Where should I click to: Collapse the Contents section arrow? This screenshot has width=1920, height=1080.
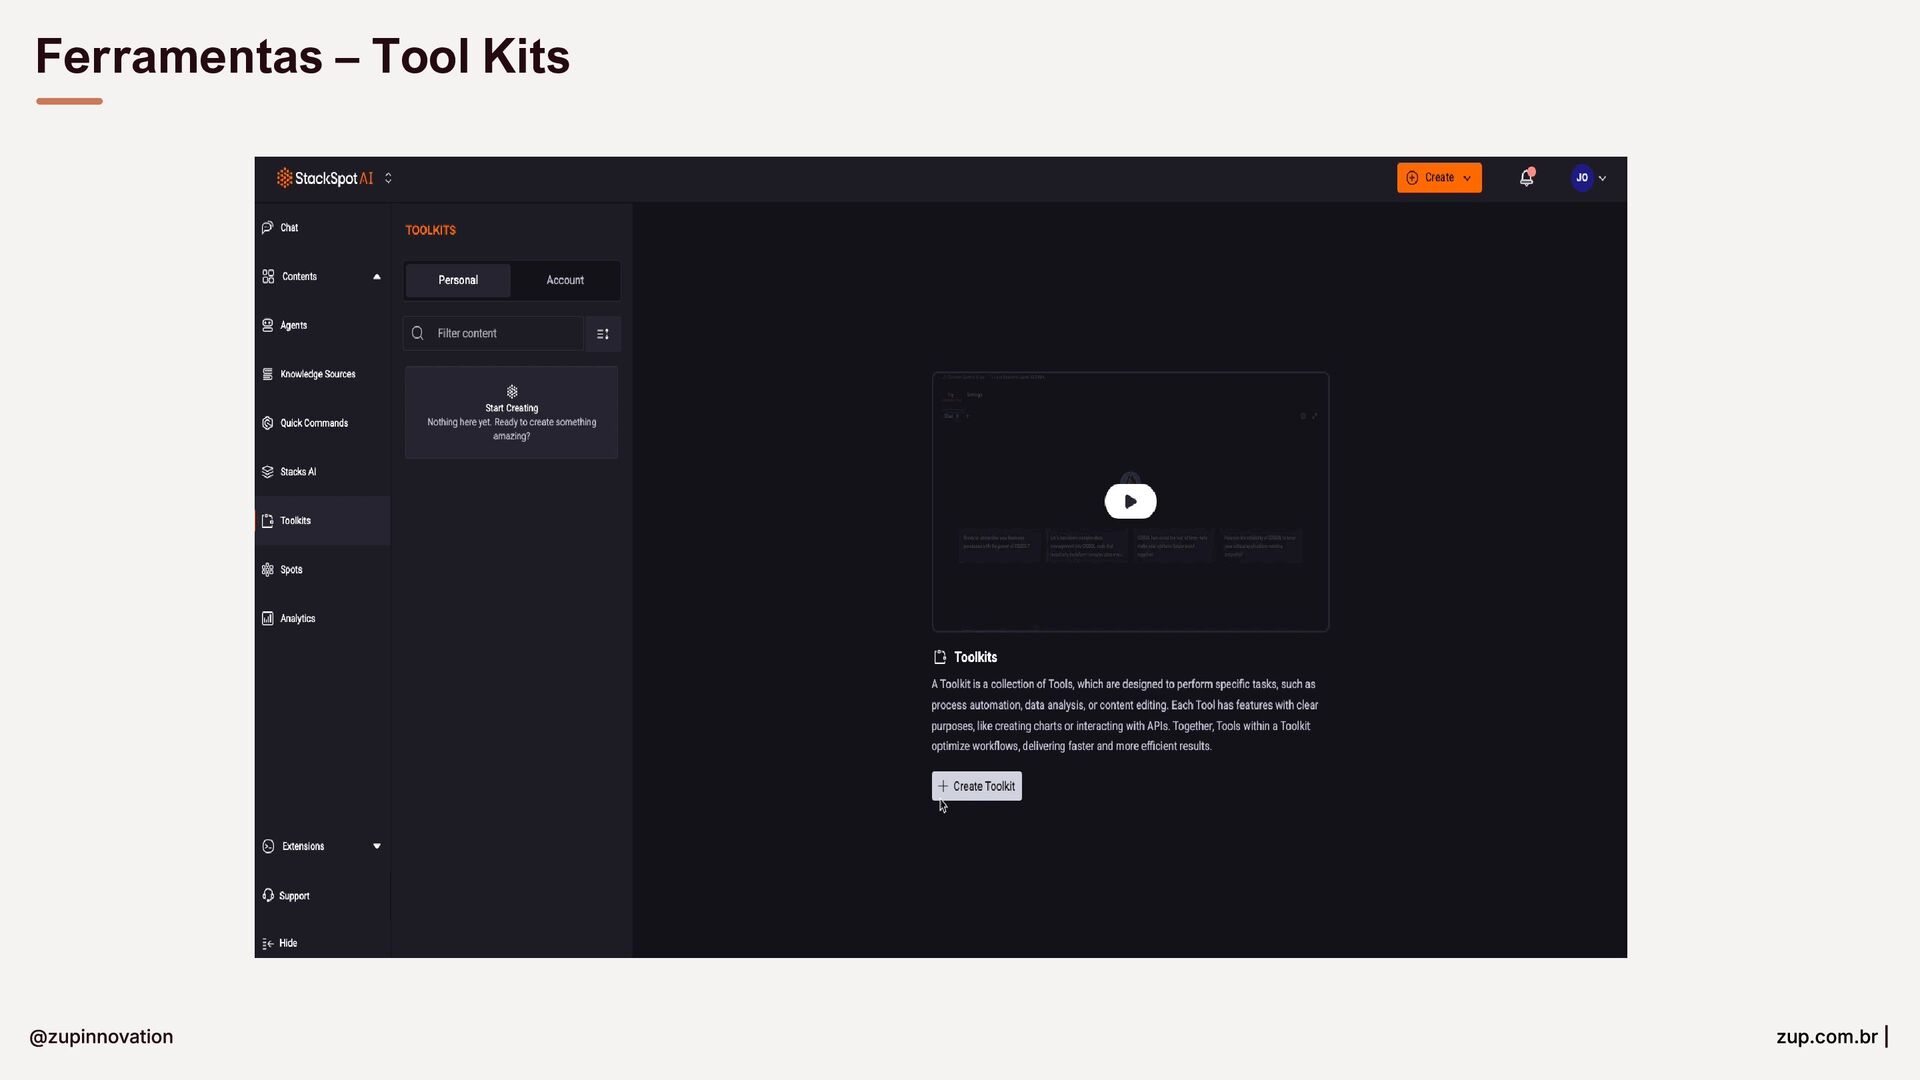[x=377, y=277]
